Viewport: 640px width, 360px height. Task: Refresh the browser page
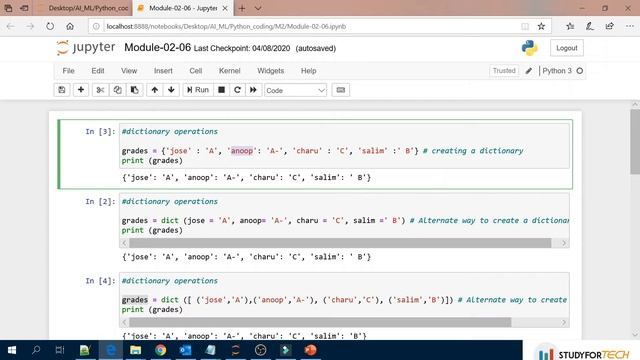50,26
